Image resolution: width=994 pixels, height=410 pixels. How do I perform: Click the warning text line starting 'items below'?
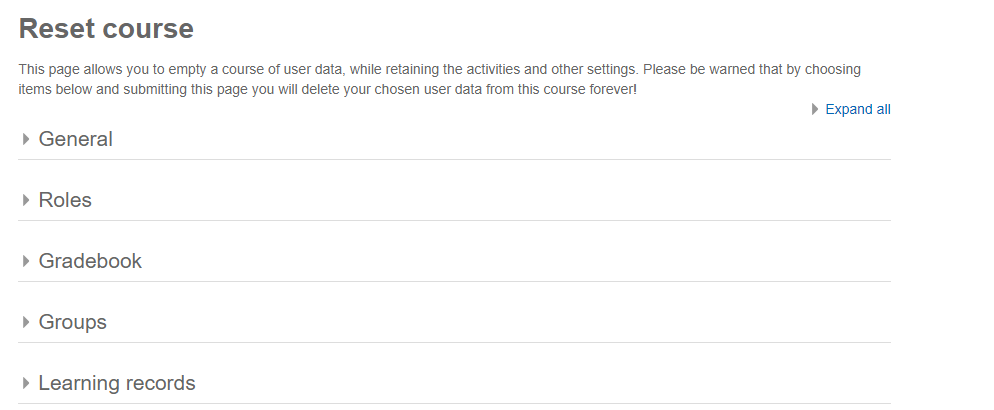328,89
